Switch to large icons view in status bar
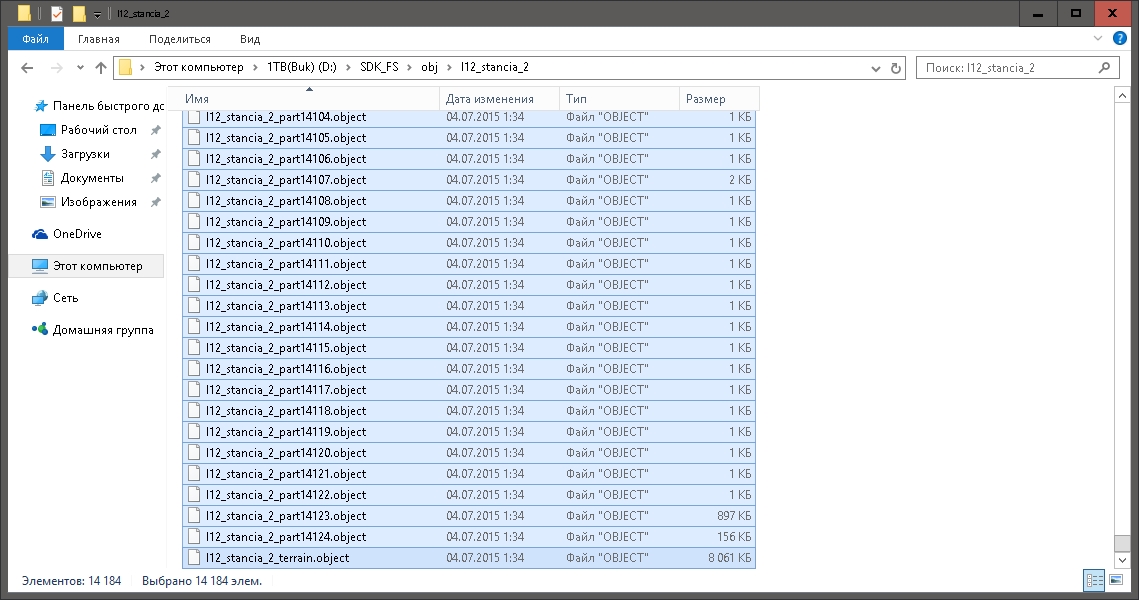This screenshot has width=1139, height=600. 1117,580
